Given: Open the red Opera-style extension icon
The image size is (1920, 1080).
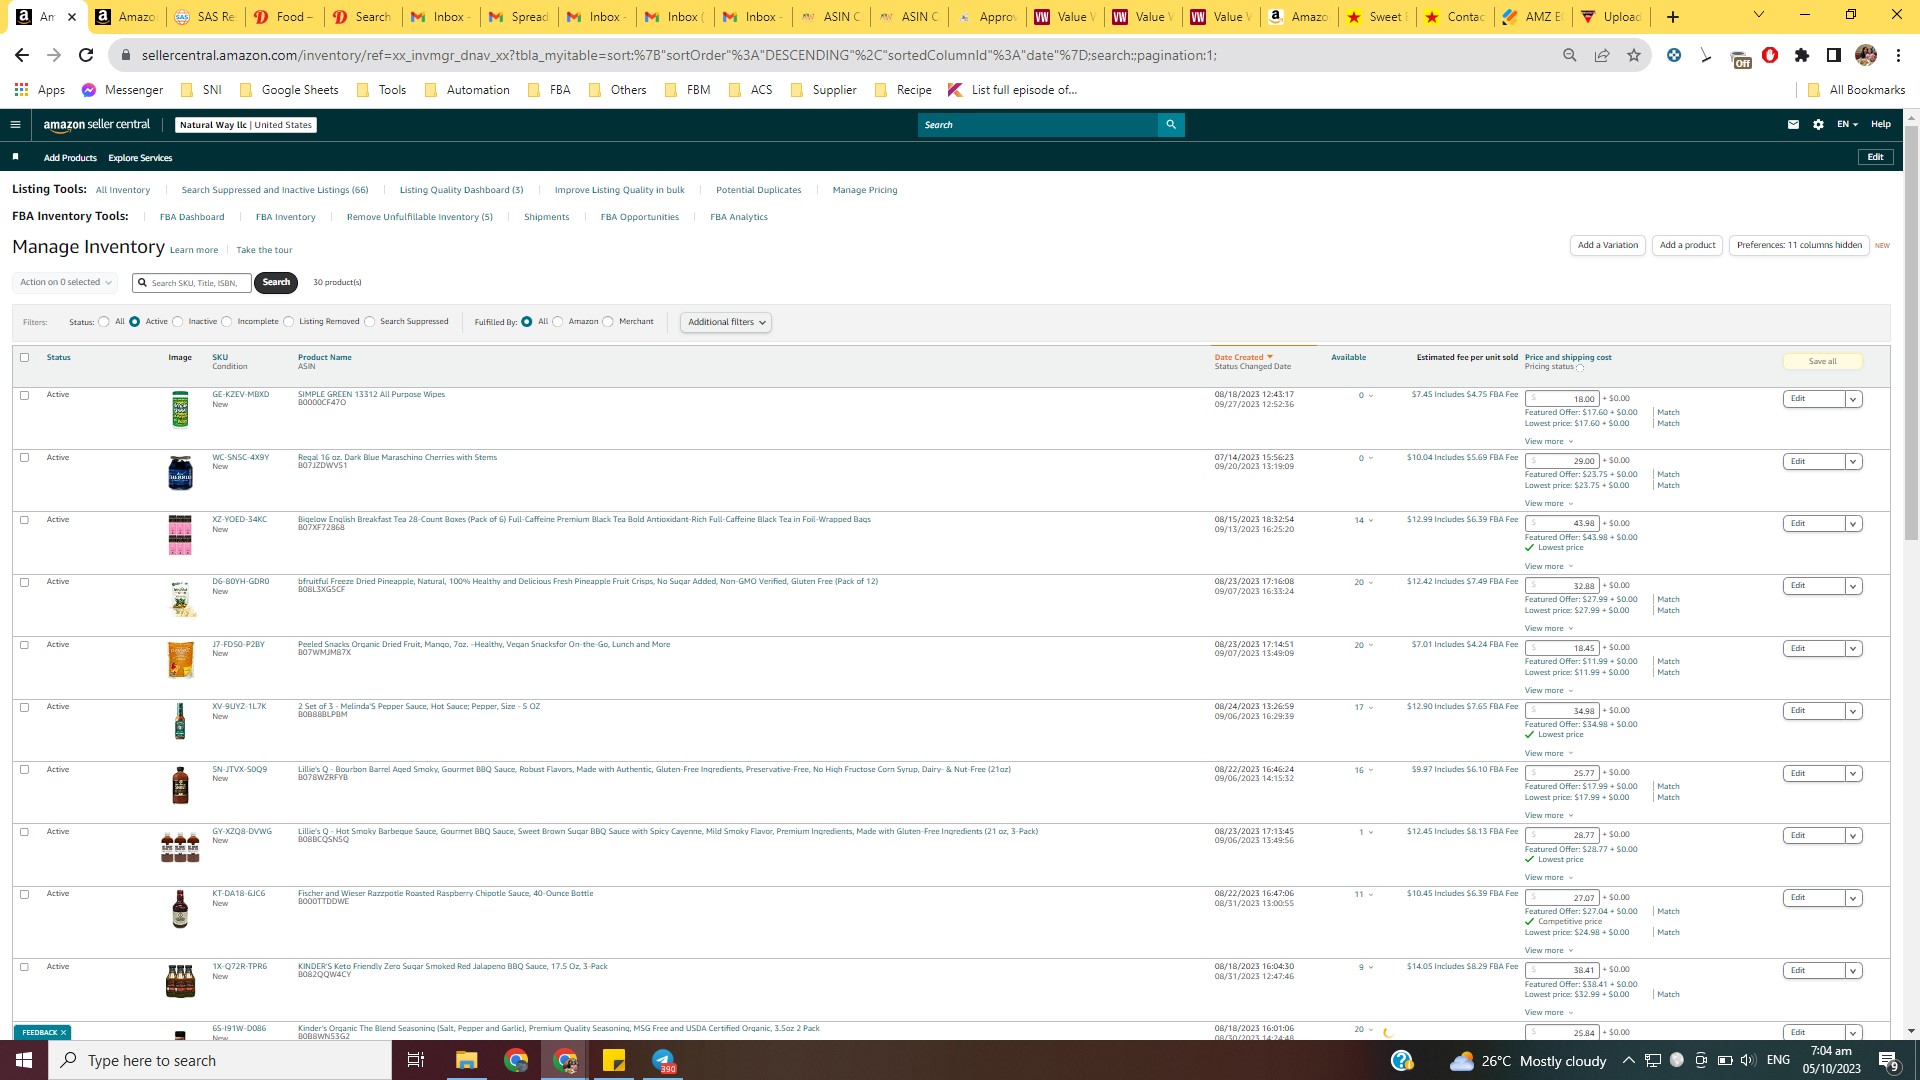Looking at the screenshot, I should click(1770, 55).
